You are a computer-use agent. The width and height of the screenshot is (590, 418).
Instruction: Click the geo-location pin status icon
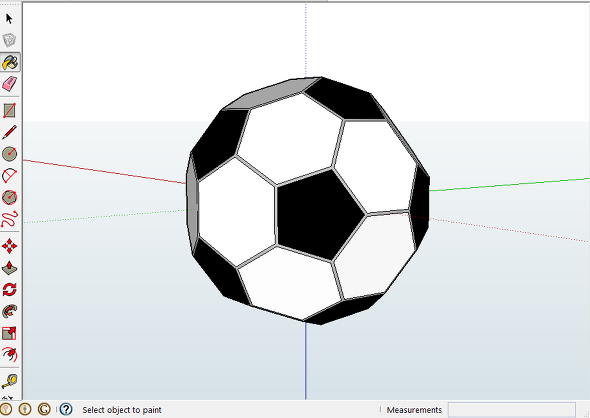click(5, 409)
